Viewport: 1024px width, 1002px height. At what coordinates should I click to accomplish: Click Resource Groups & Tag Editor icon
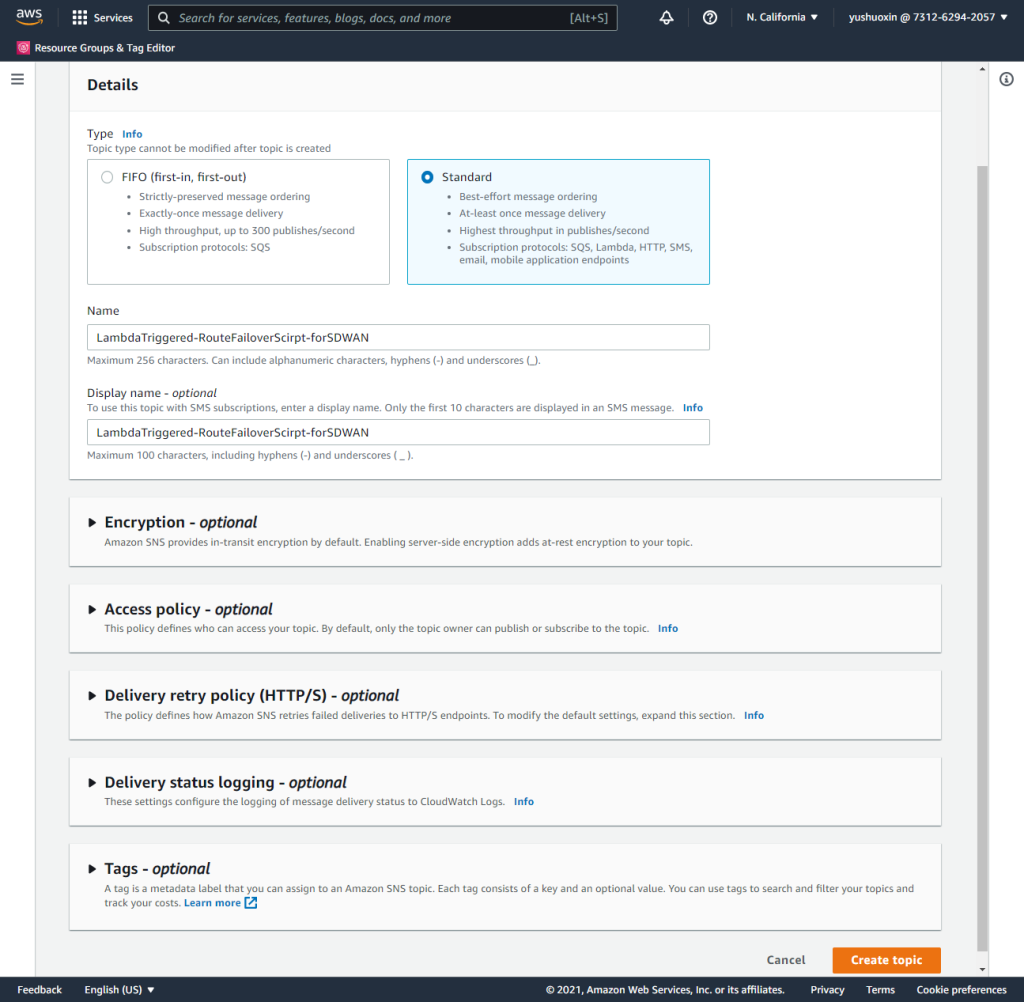point(24,48)
